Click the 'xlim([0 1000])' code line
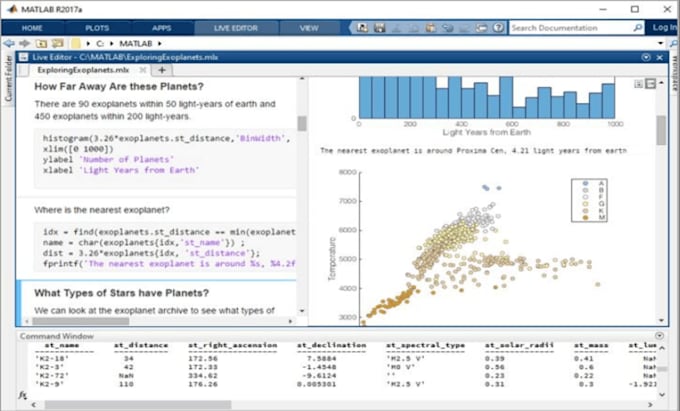This screenshot has width=680, height=411. (x=78, y=149)
